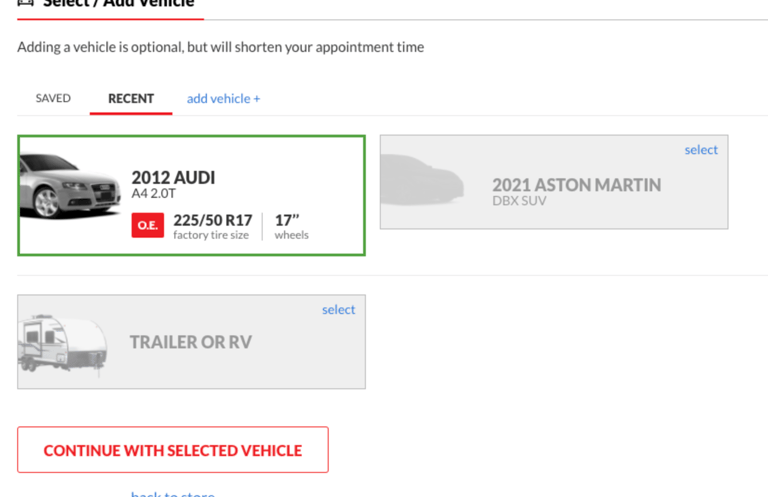Click the back to store link
This screenshot has height=497, width=768.
[x=172, y=493]
